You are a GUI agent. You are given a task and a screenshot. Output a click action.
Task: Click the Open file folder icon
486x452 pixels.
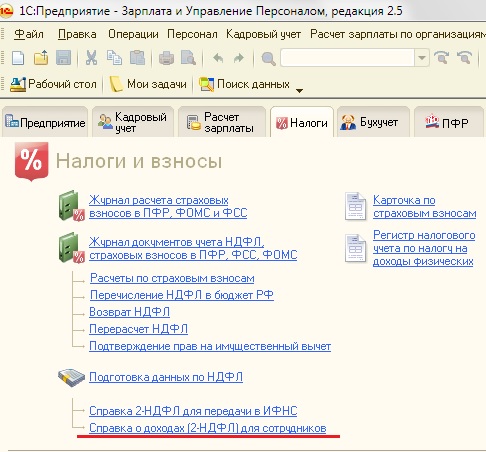[41, 58]
